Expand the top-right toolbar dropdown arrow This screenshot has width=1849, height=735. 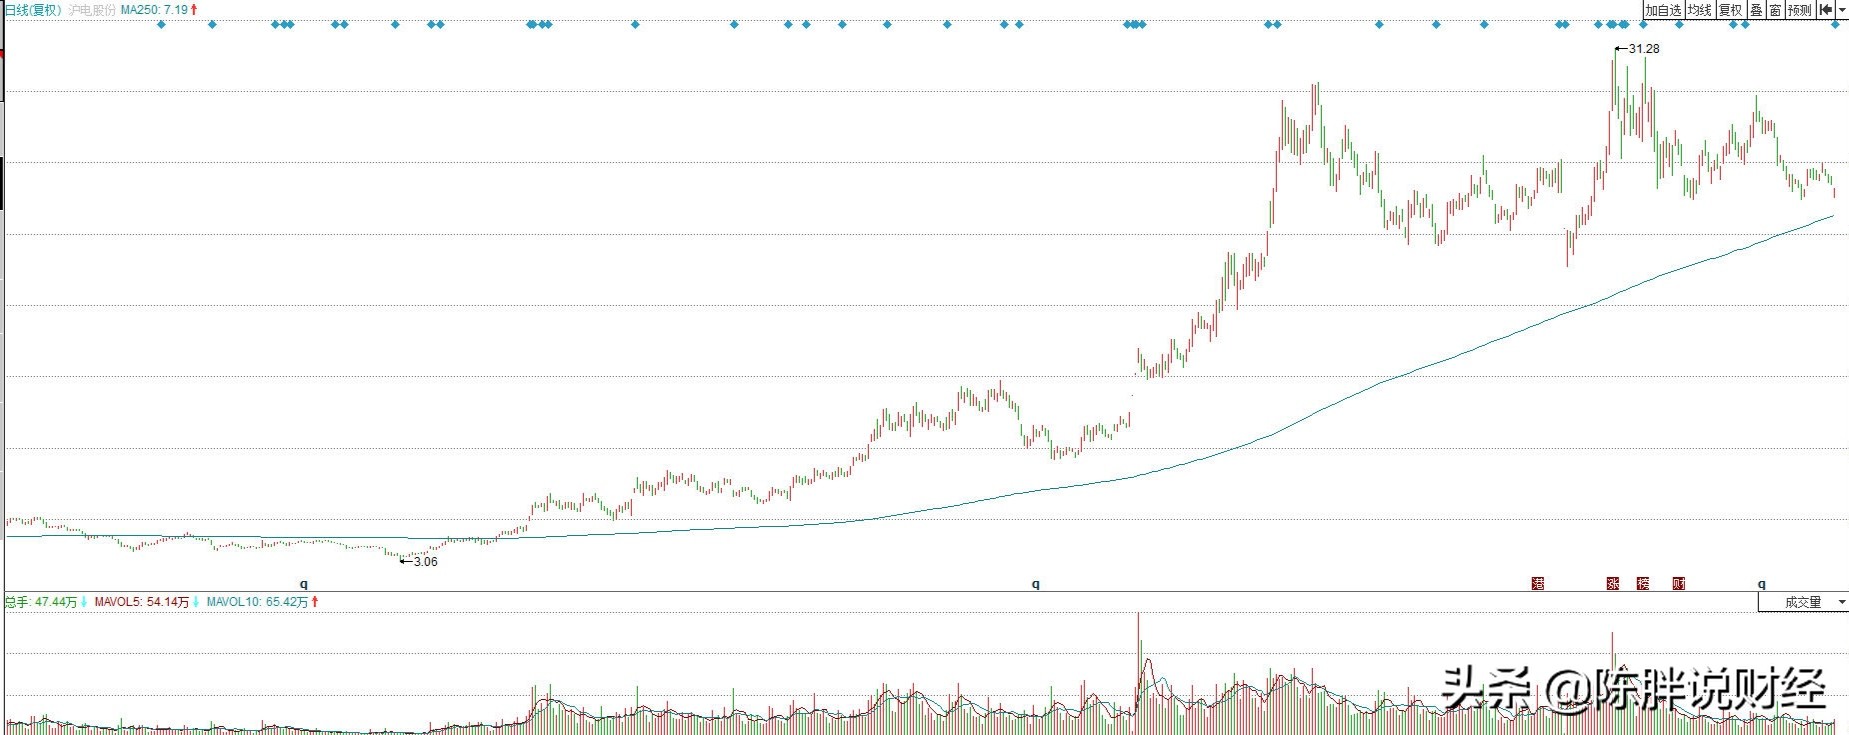tap(1842, 10)
